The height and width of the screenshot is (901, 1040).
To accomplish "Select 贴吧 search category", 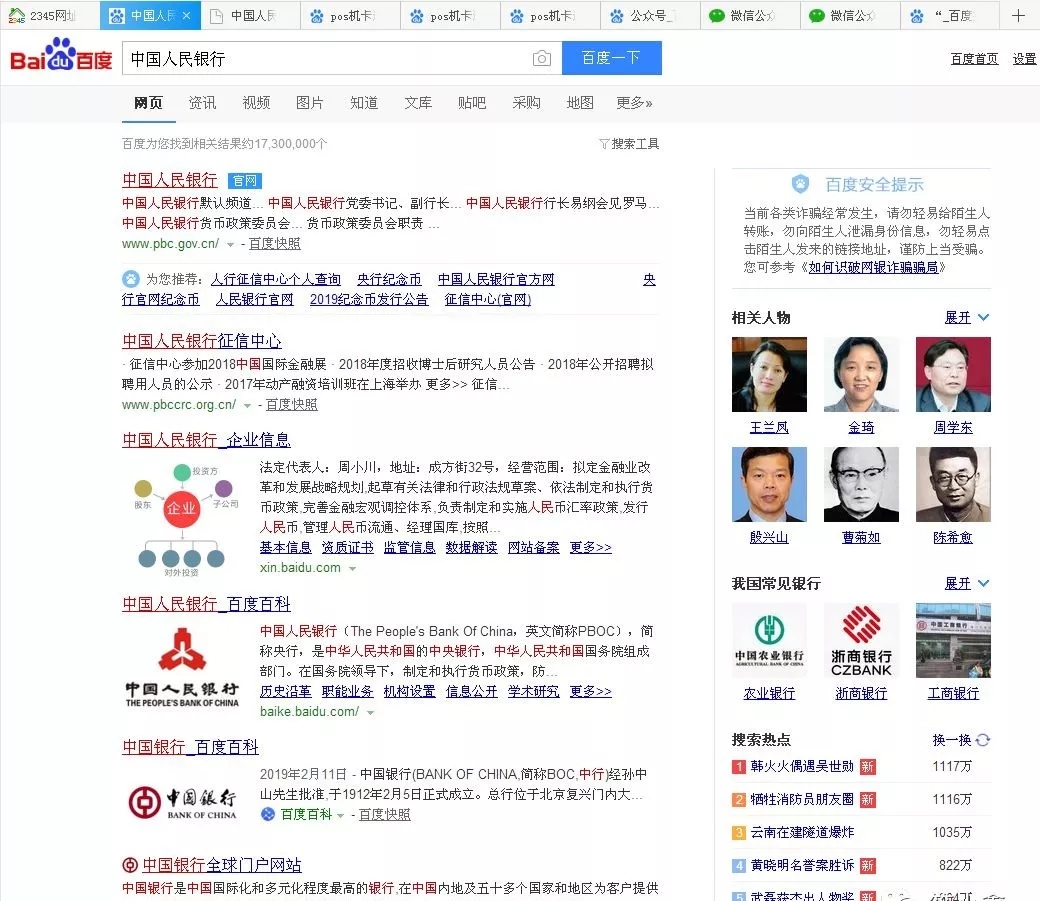I will 472,103.
